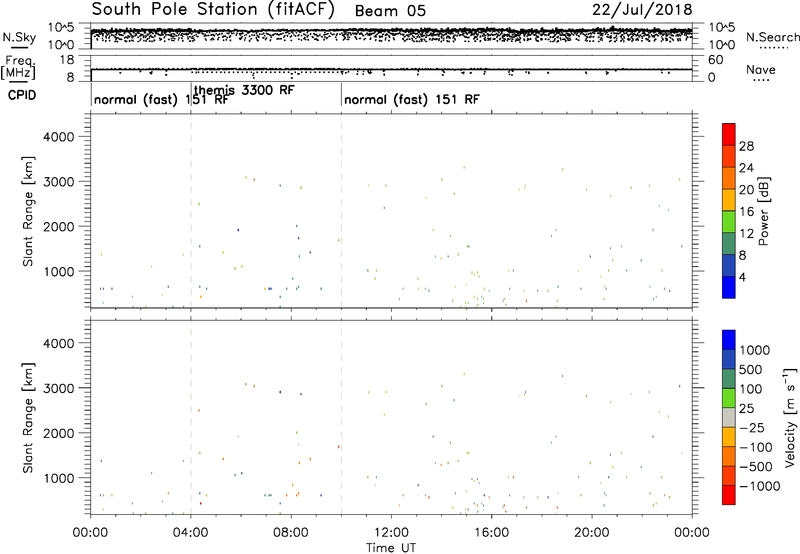Click the 'CPID' row label

click(x=22, y=95)
